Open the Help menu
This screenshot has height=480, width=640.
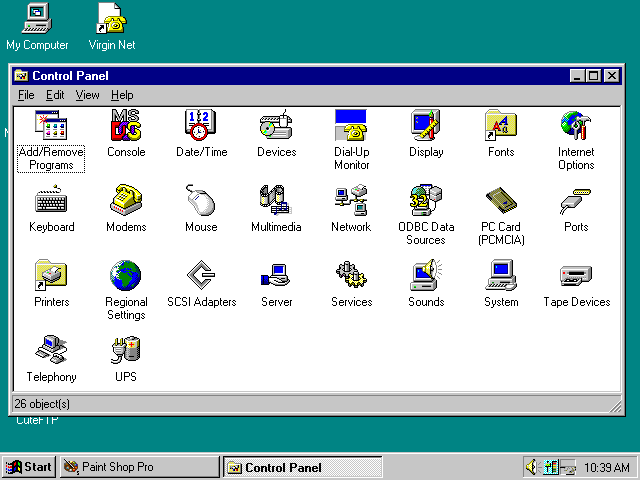click(122, 95)
